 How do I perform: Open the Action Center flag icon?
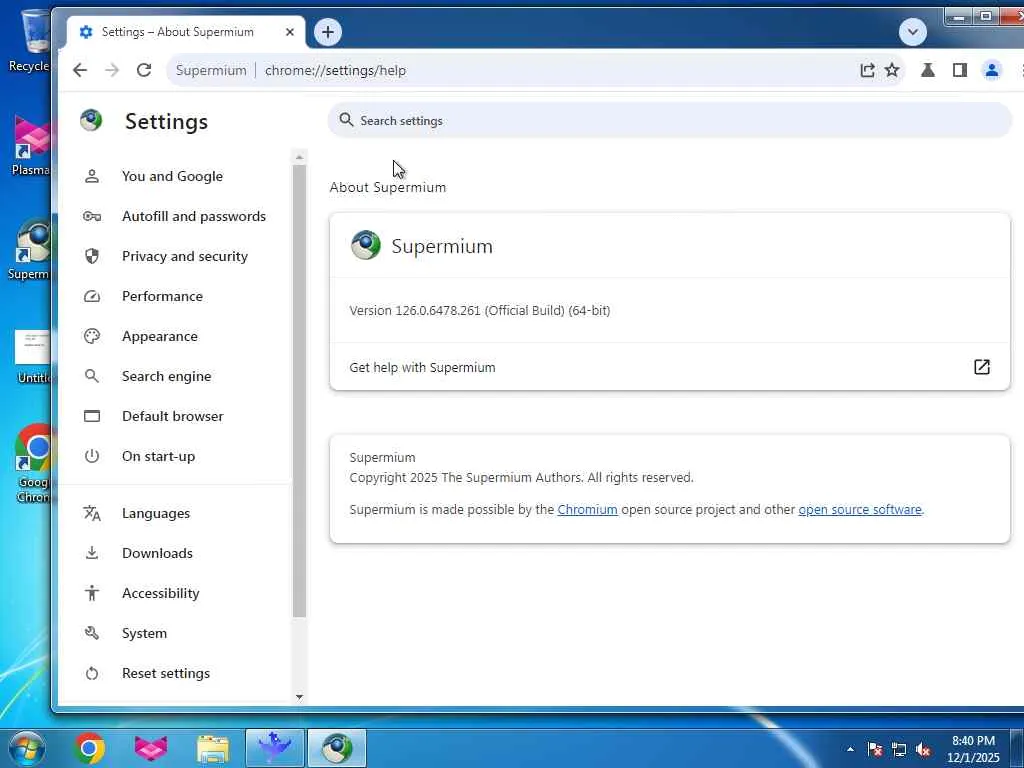tap(875, 749)
